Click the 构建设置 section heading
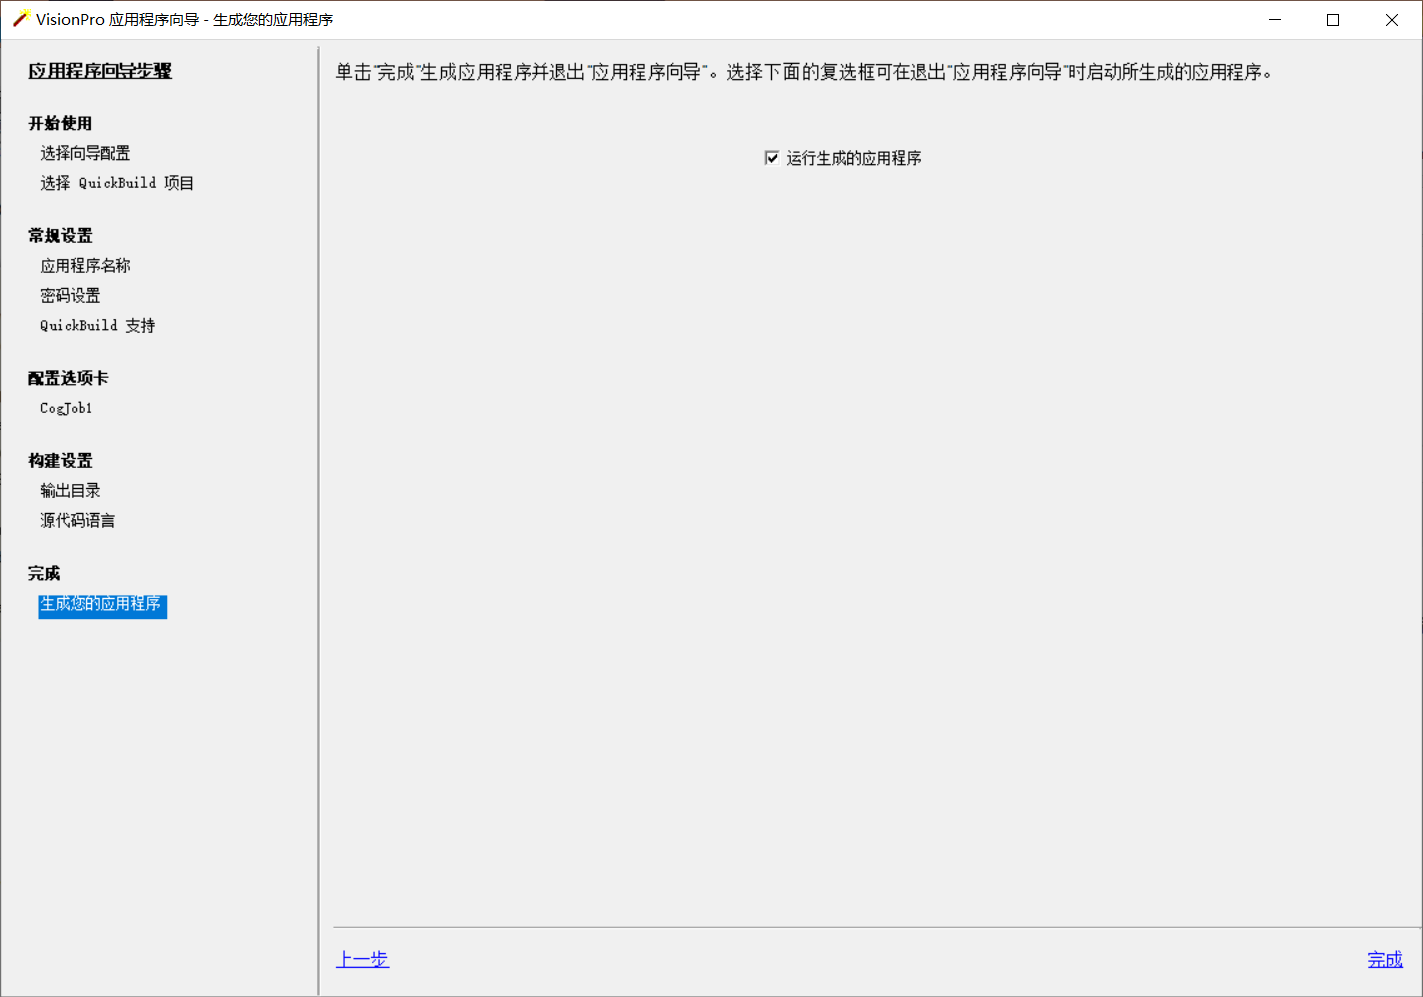 coord(59,460)
